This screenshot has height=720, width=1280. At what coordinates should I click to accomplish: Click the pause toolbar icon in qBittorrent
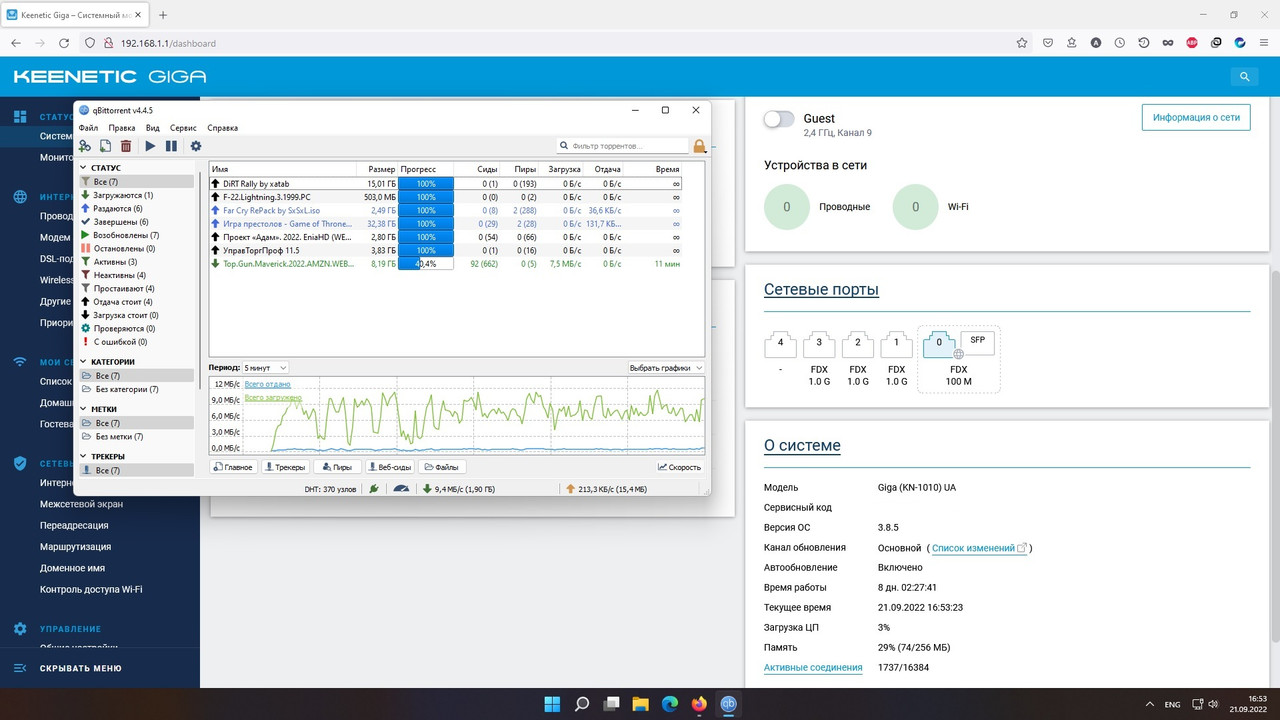171,146
